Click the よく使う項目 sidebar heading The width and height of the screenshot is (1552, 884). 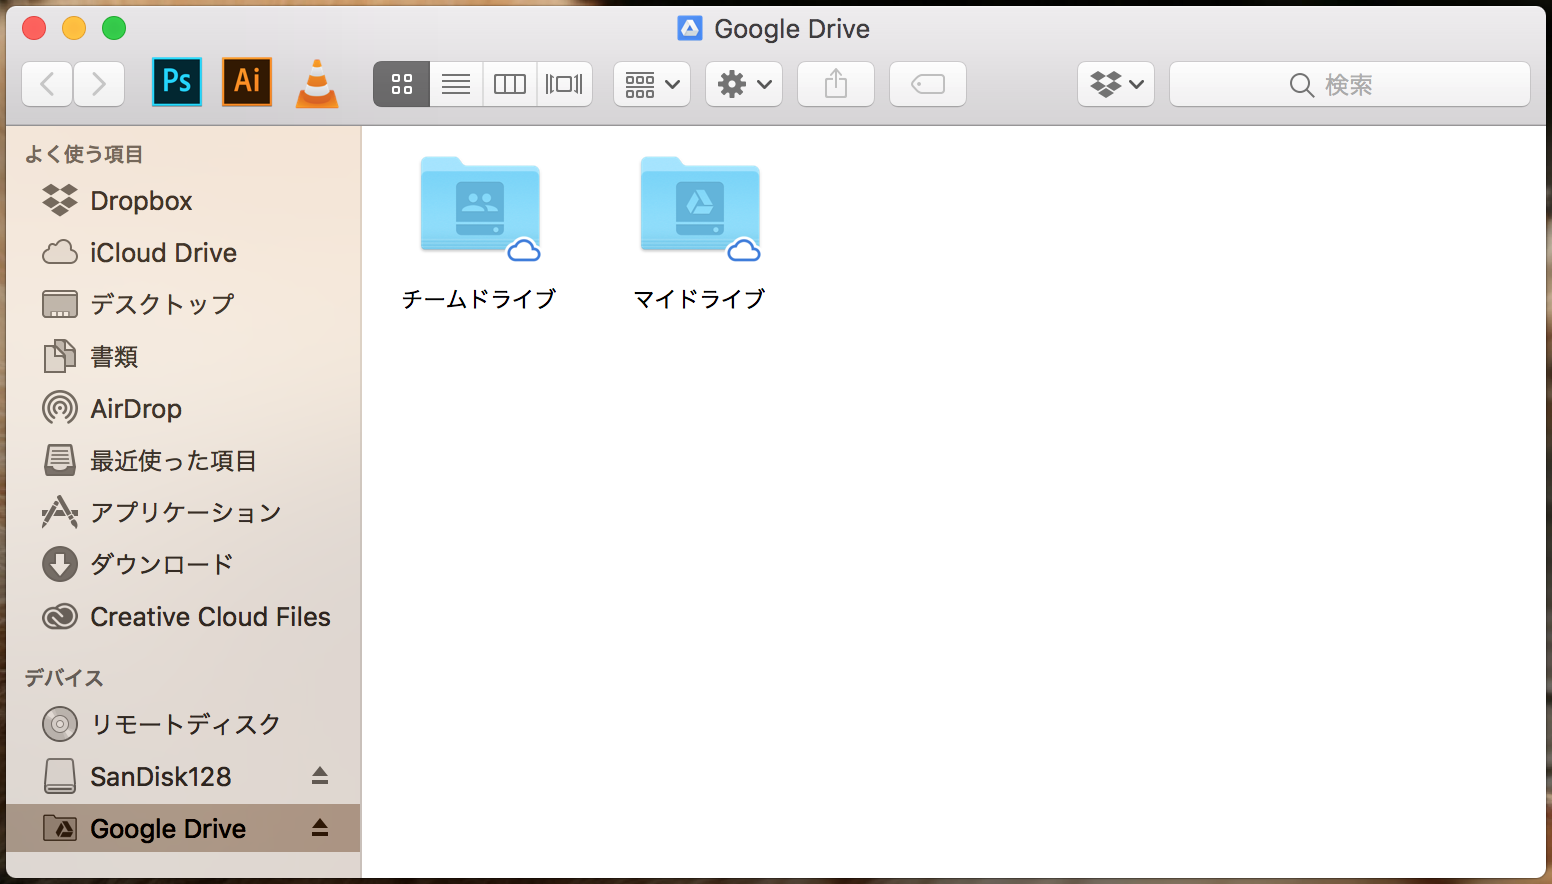point(84,154)
